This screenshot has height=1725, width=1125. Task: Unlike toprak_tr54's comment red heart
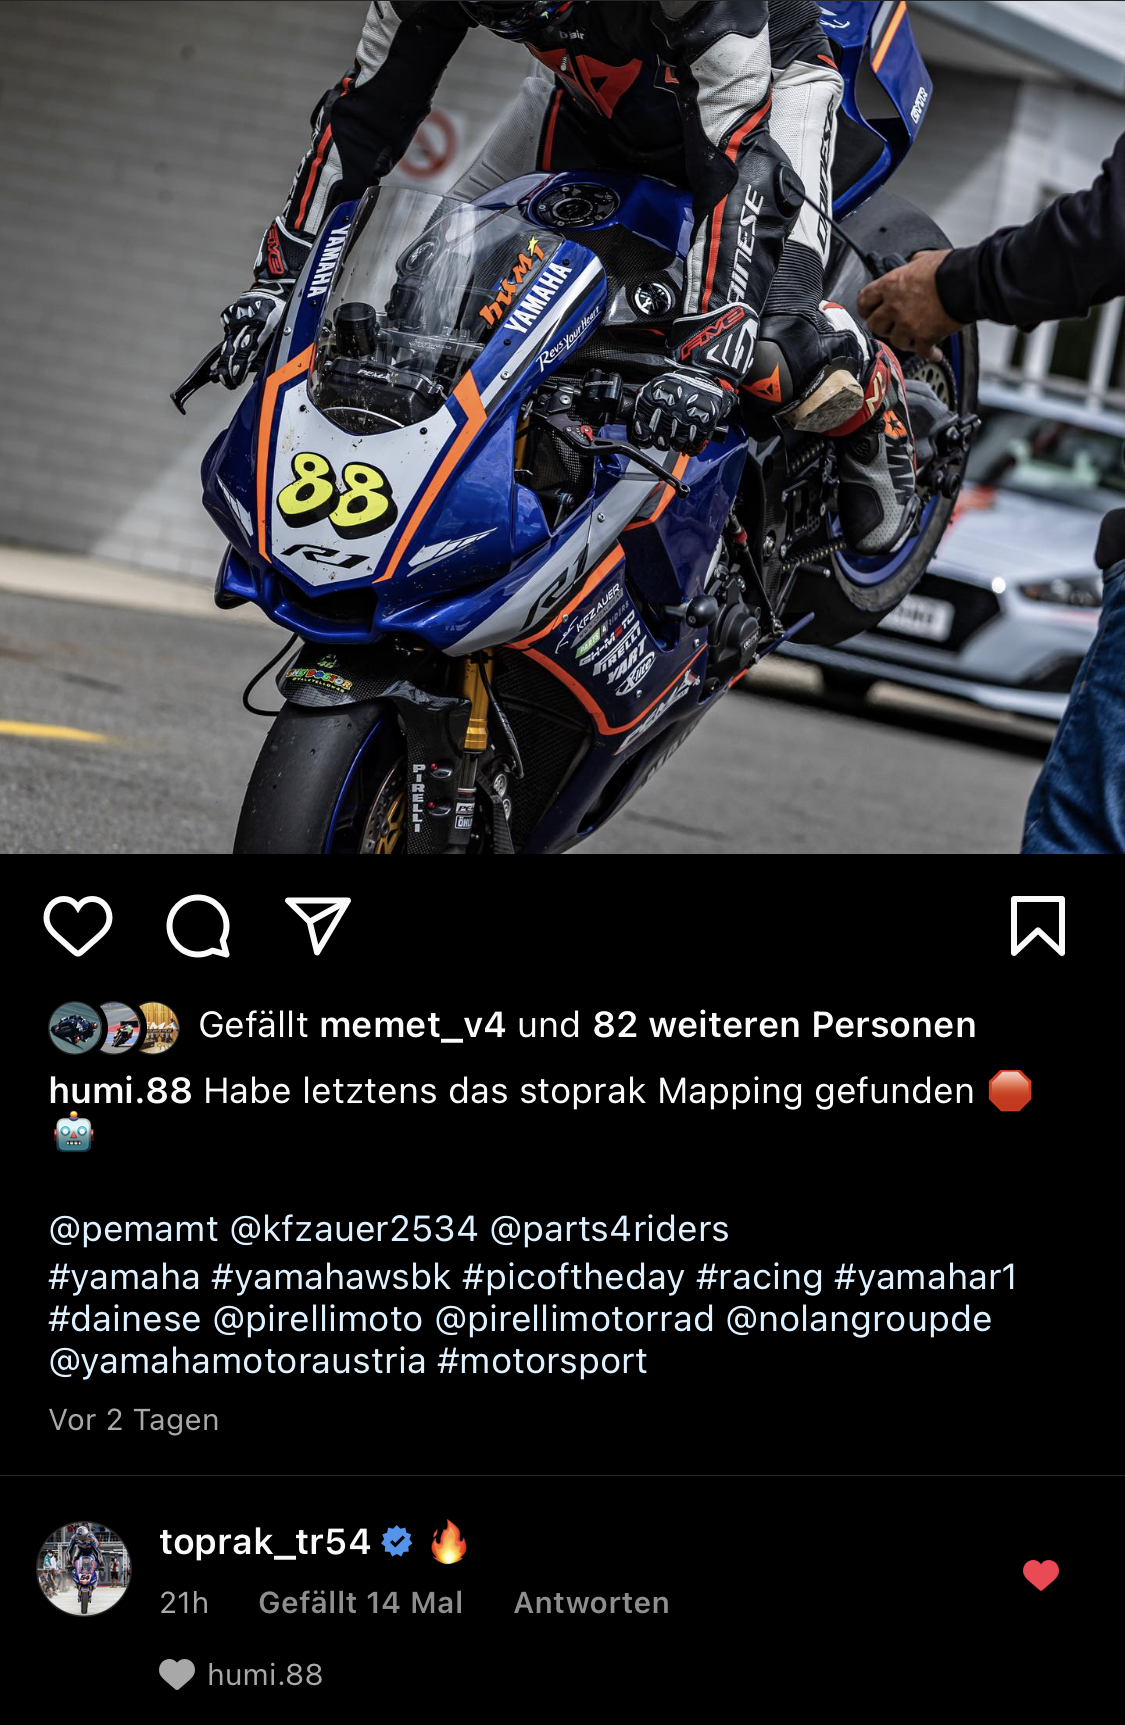[1041, 1575]
